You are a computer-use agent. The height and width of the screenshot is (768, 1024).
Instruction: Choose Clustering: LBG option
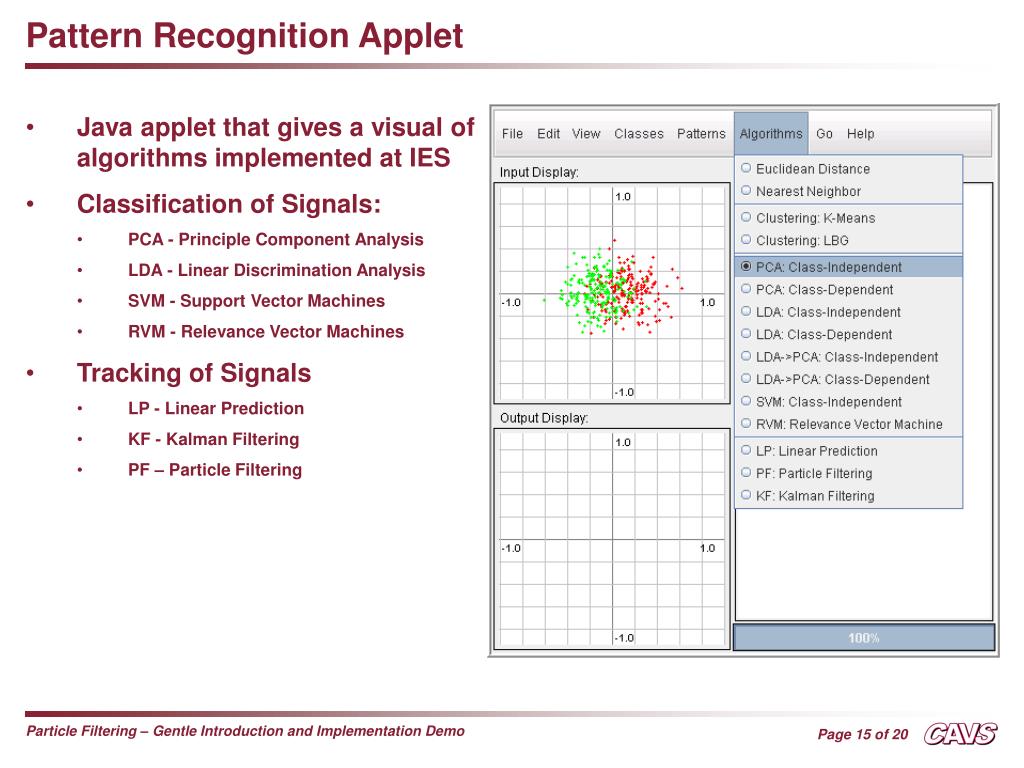point(848,240)
